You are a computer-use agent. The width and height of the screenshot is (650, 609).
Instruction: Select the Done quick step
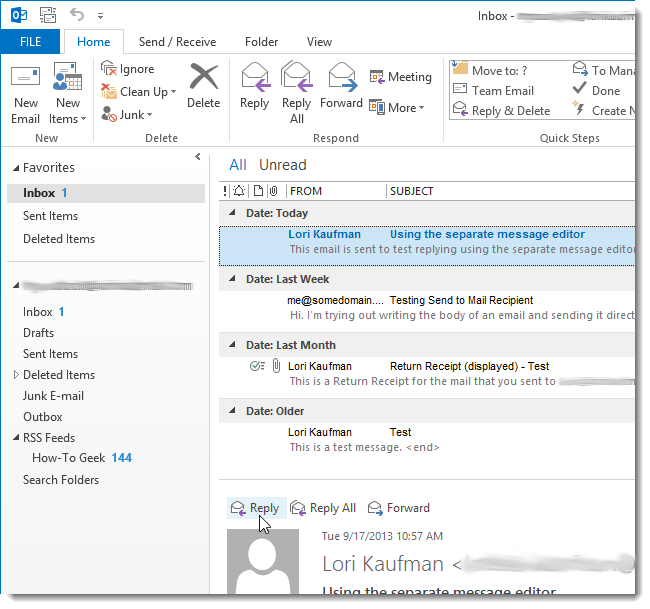(x=597, y=90)
